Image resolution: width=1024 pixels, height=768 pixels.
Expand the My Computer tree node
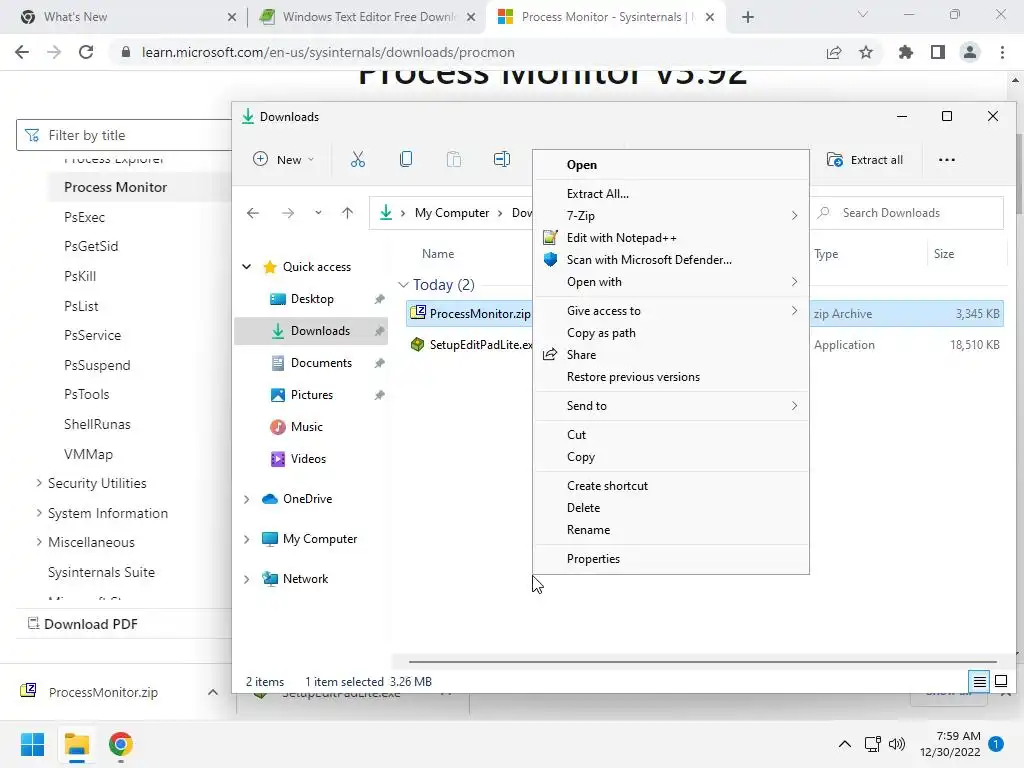click(247, 539)
